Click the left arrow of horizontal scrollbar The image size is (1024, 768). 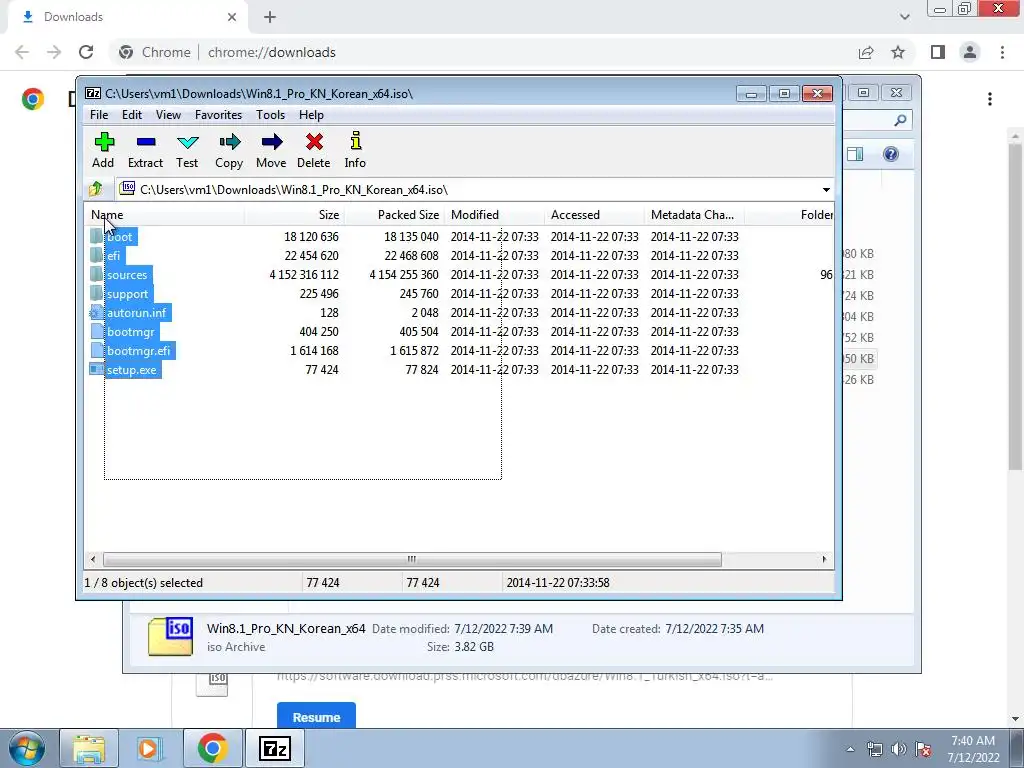(93, 559)
